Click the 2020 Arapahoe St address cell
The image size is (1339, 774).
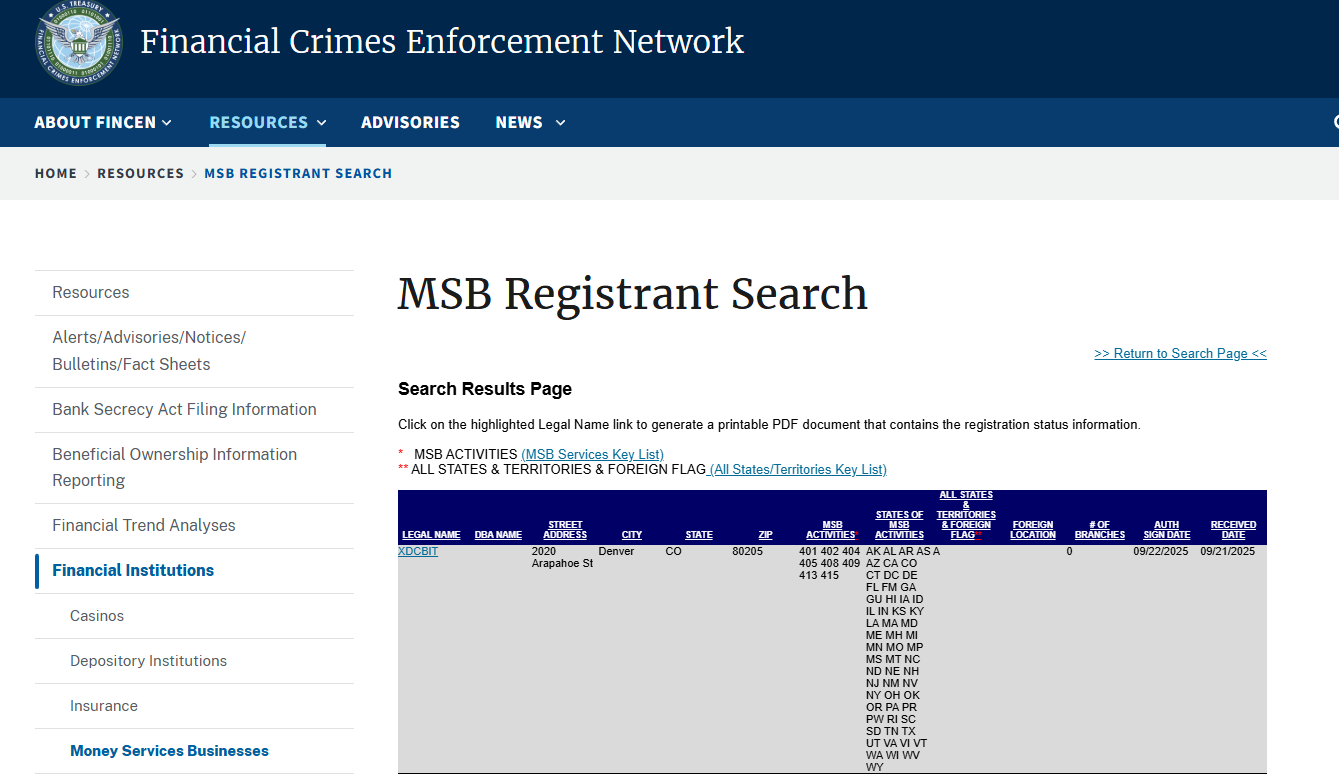[562, 558]
